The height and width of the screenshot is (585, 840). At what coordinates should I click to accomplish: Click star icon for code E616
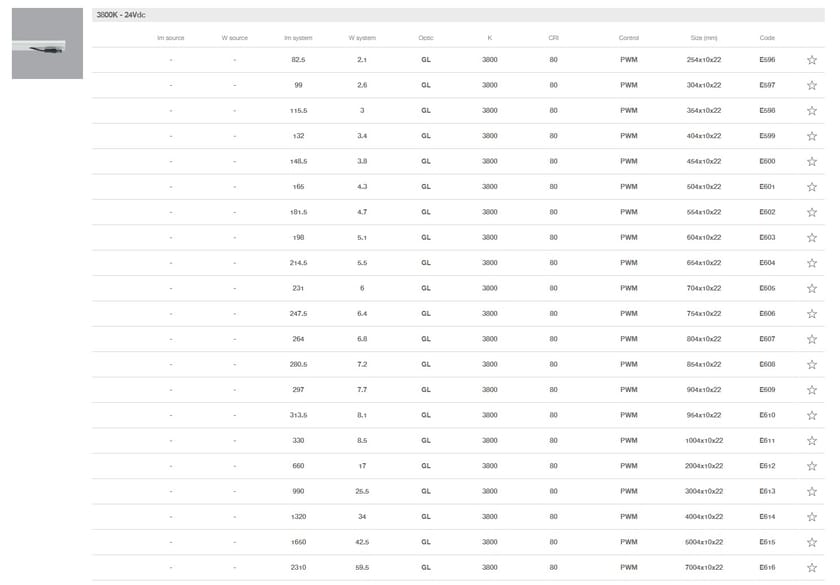coord(811,568)
